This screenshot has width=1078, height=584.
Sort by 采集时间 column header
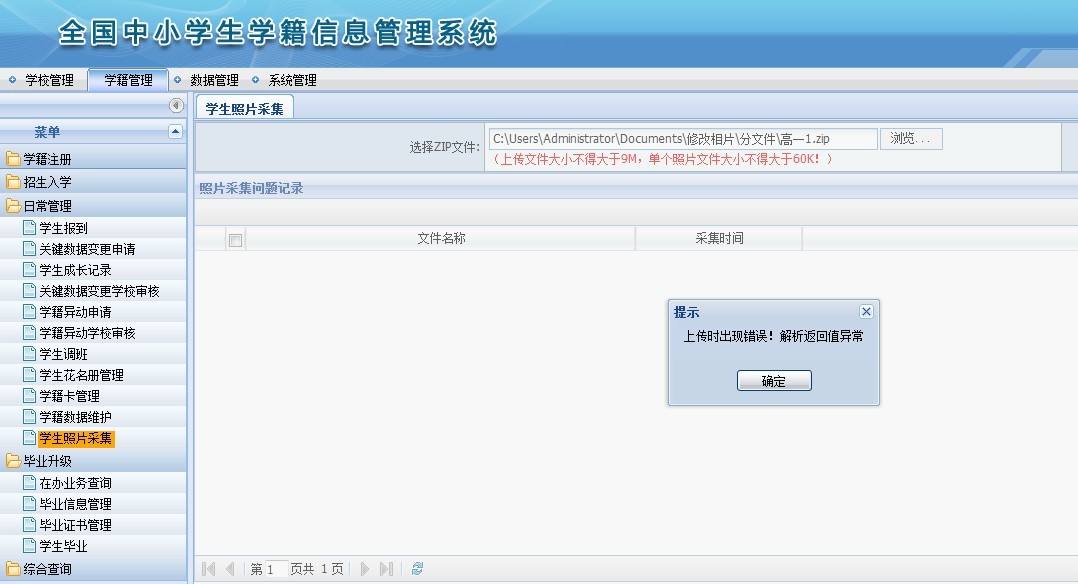719,238
